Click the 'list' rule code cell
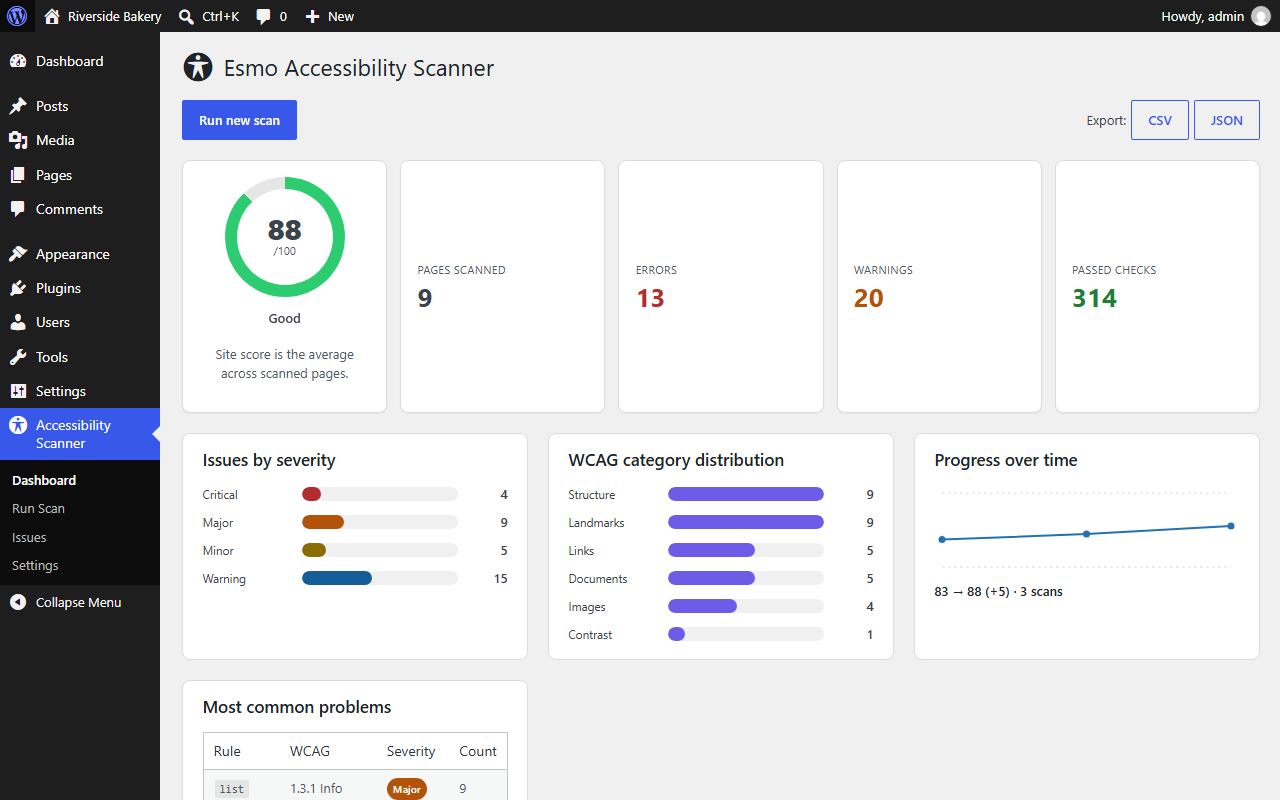This screenshot has height=800, width=1280. point(231,789)
